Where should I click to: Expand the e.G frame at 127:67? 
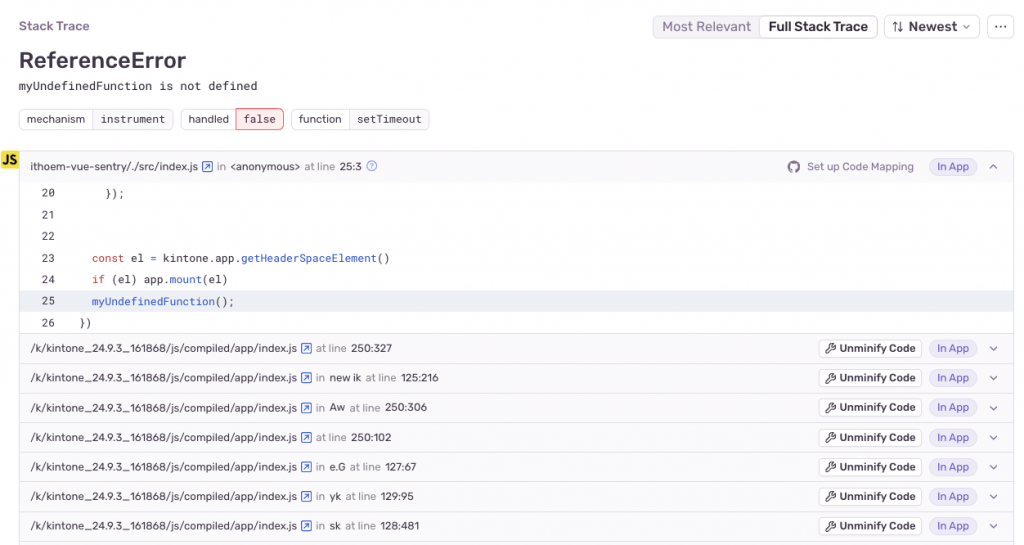[x=993, y=467]
